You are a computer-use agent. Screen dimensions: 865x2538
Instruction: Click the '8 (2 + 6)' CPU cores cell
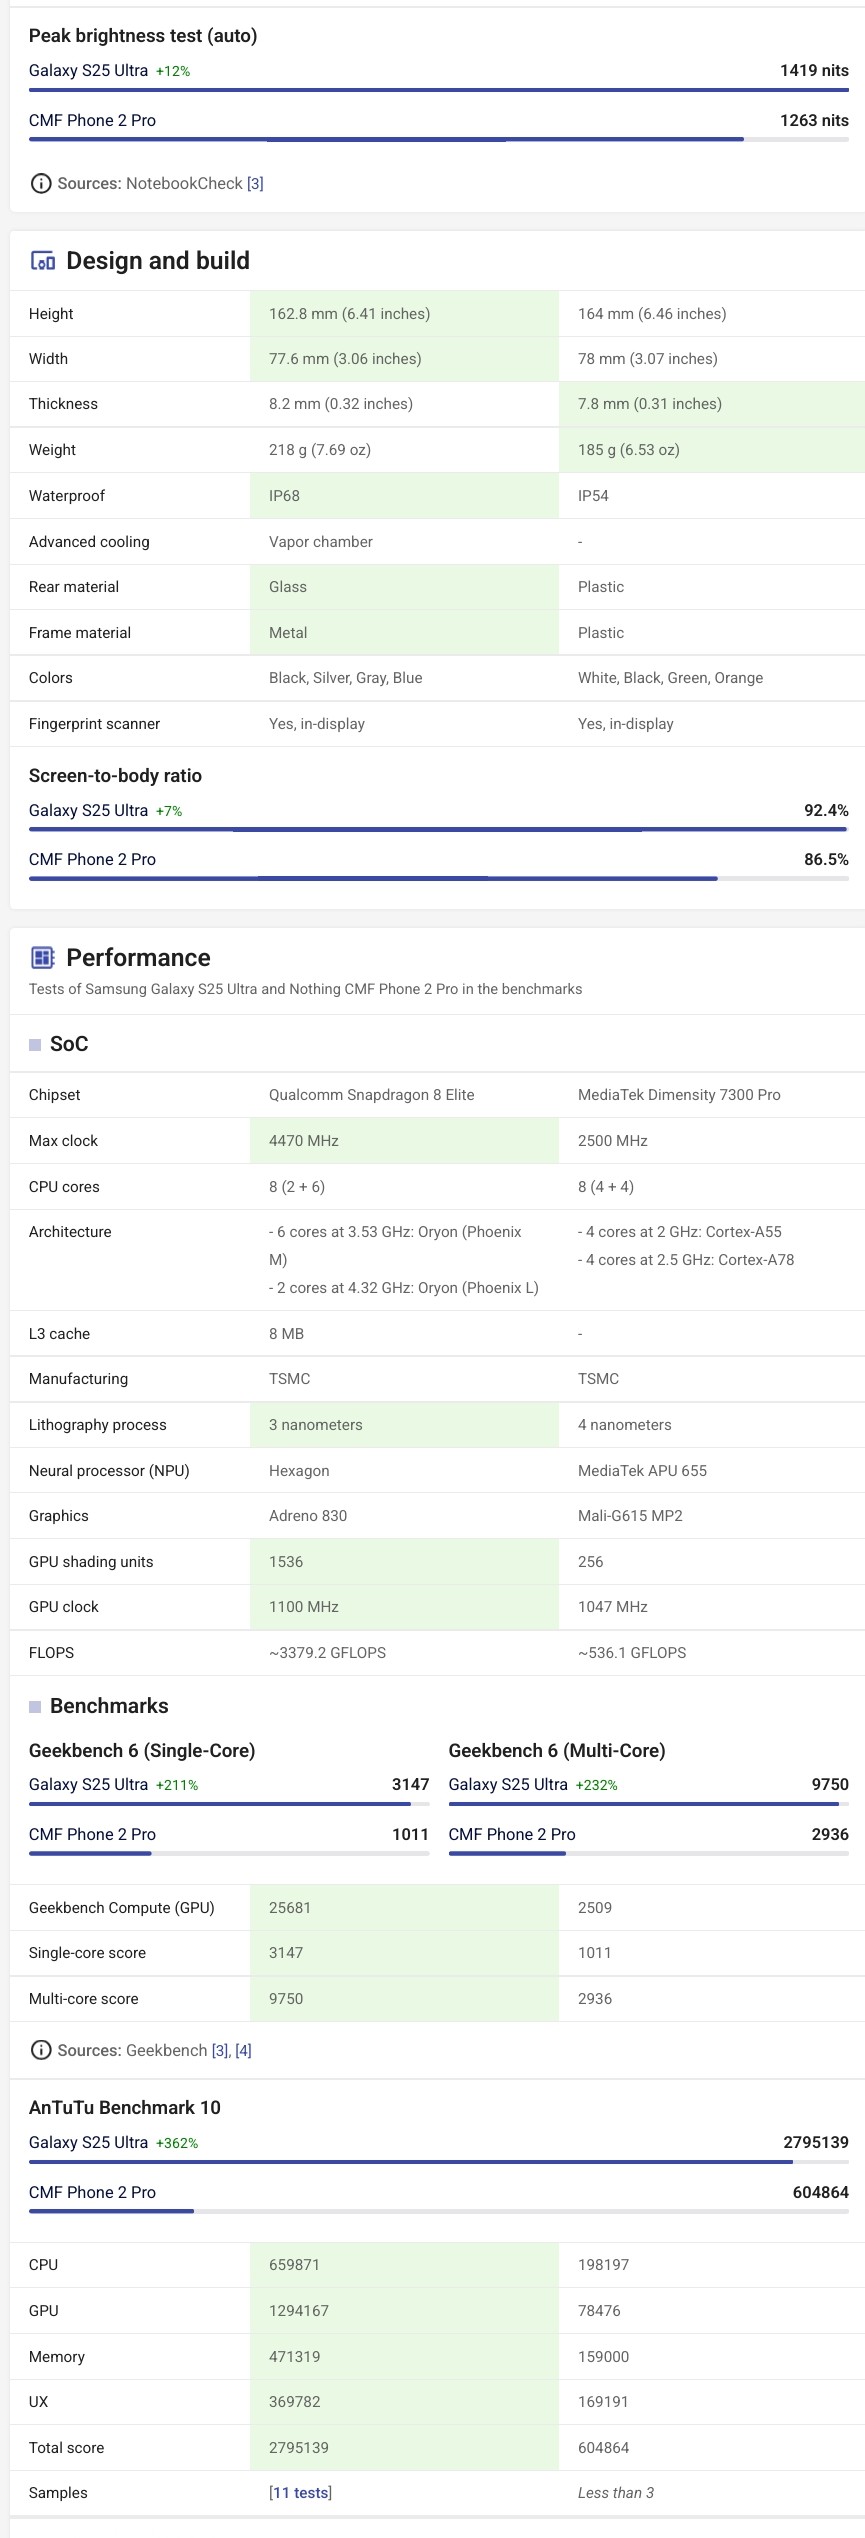[x=404, y=1187]
